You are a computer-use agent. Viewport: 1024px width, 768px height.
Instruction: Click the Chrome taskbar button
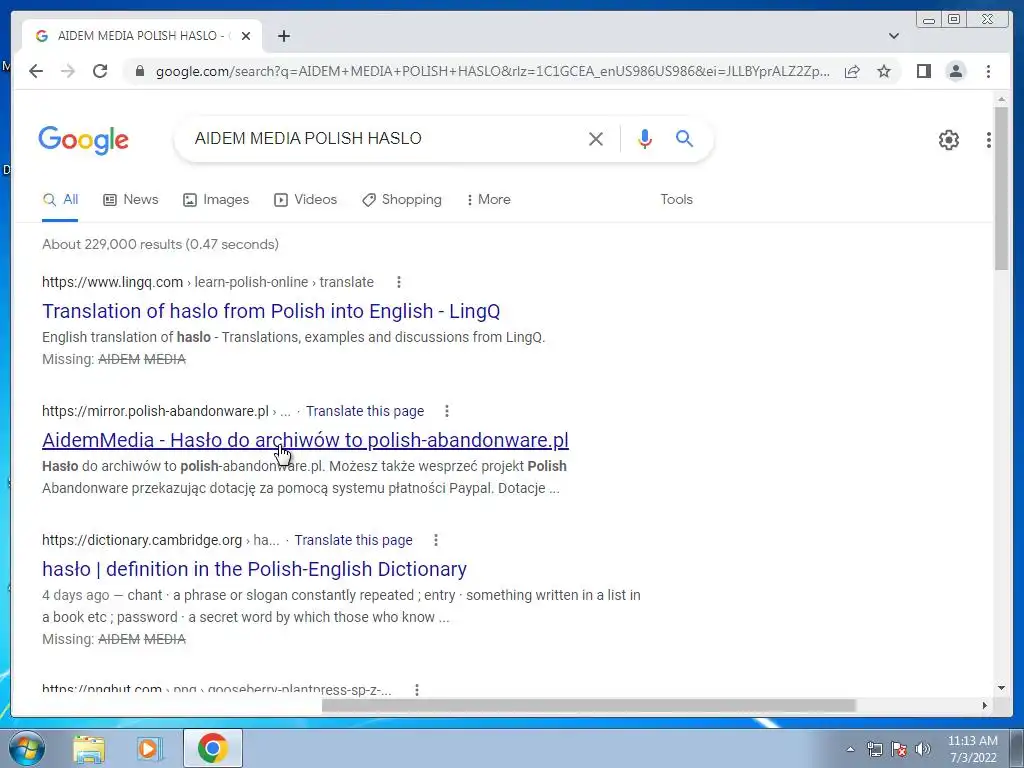[x=213, y=748]
